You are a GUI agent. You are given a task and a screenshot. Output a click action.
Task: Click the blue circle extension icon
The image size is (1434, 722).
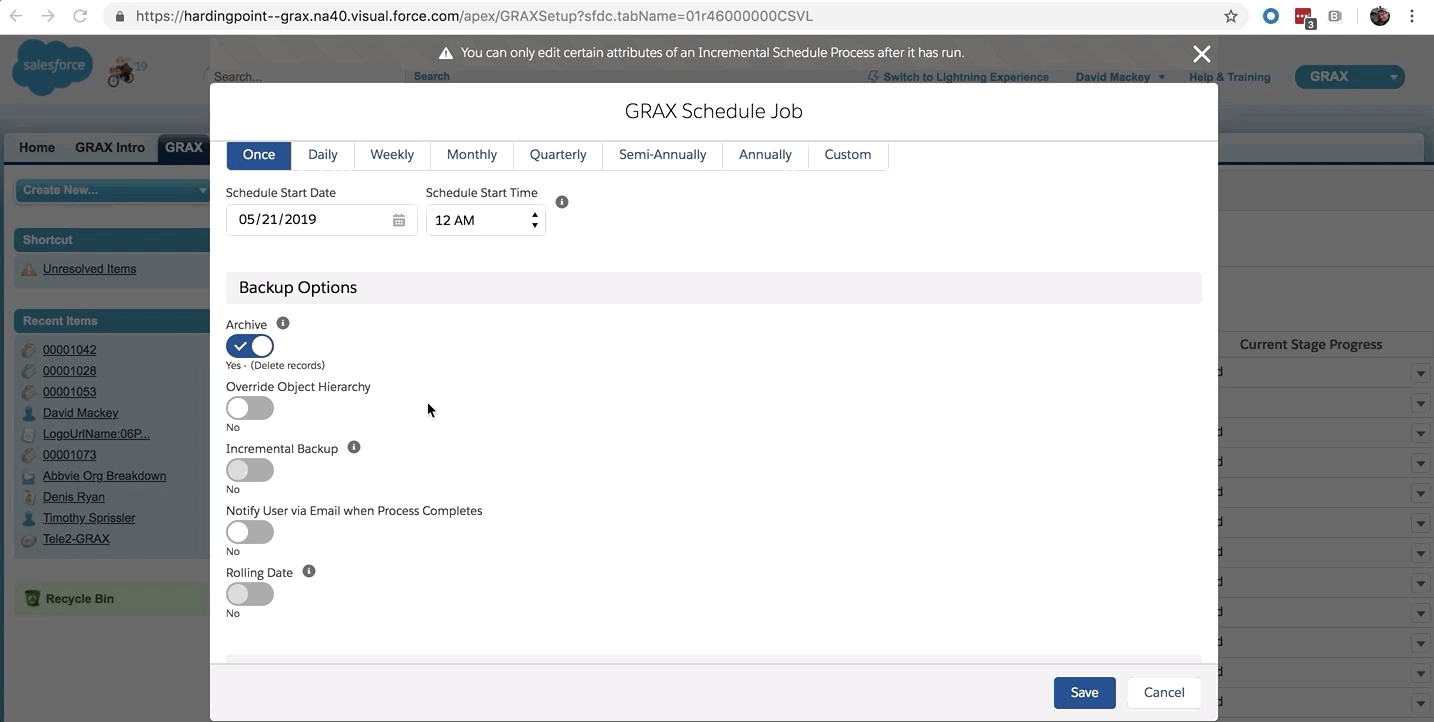(1271, 16)
